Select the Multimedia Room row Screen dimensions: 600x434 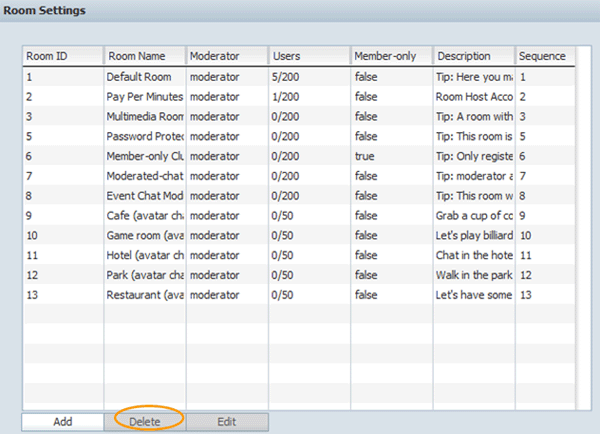tap(144, 117)
